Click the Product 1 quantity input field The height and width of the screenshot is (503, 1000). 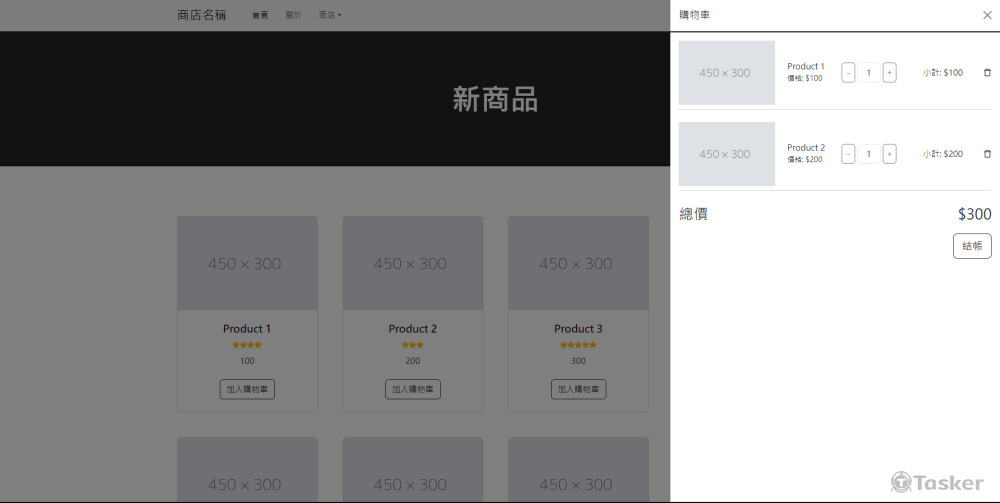(x=868, y=72)
